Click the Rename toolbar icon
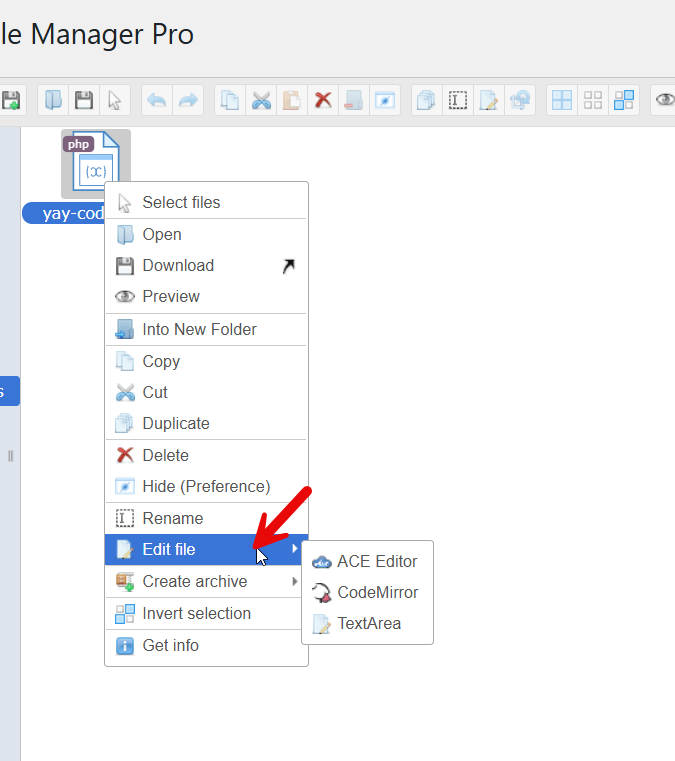675x761 pixels. 458,100
